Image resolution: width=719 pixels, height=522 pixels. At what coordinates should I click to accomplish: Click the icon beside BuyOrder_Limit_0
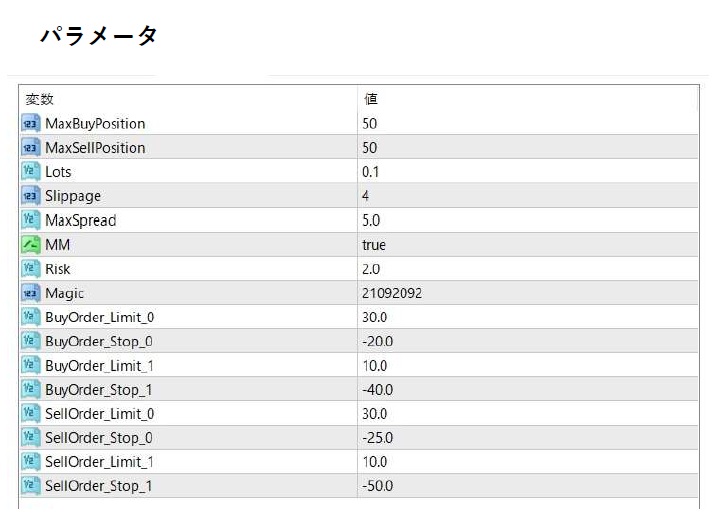30,317
